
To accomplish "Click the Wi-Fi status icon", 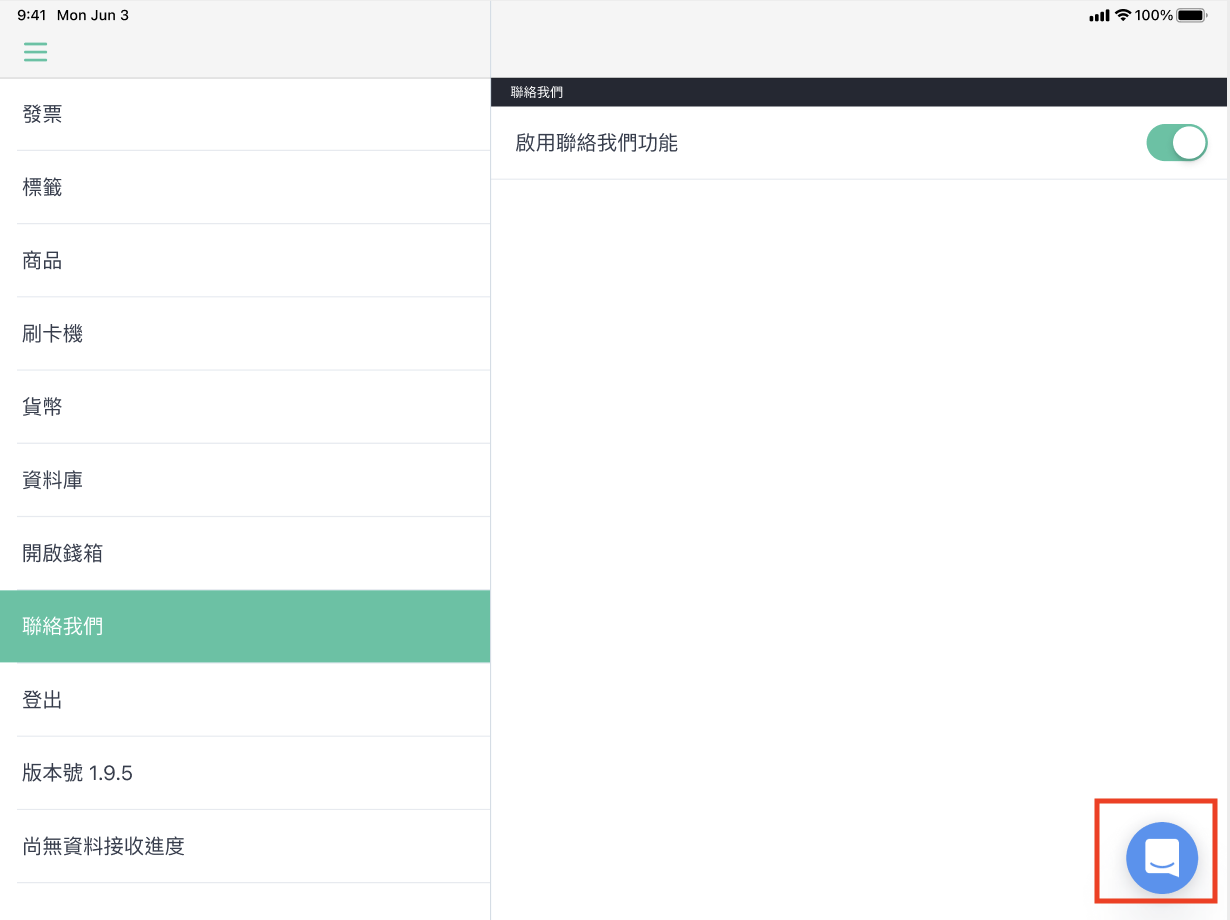I will (1123, 15).
